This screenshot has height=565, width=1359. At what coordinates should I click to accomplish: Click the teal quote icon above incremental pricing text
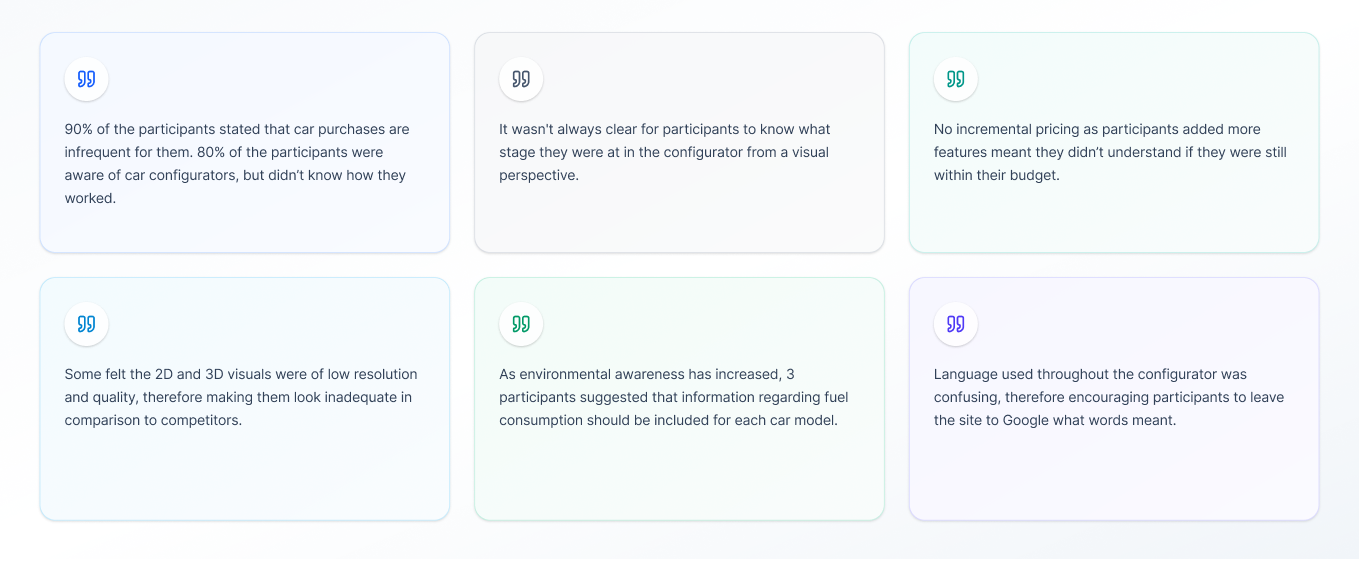(956, 79)
